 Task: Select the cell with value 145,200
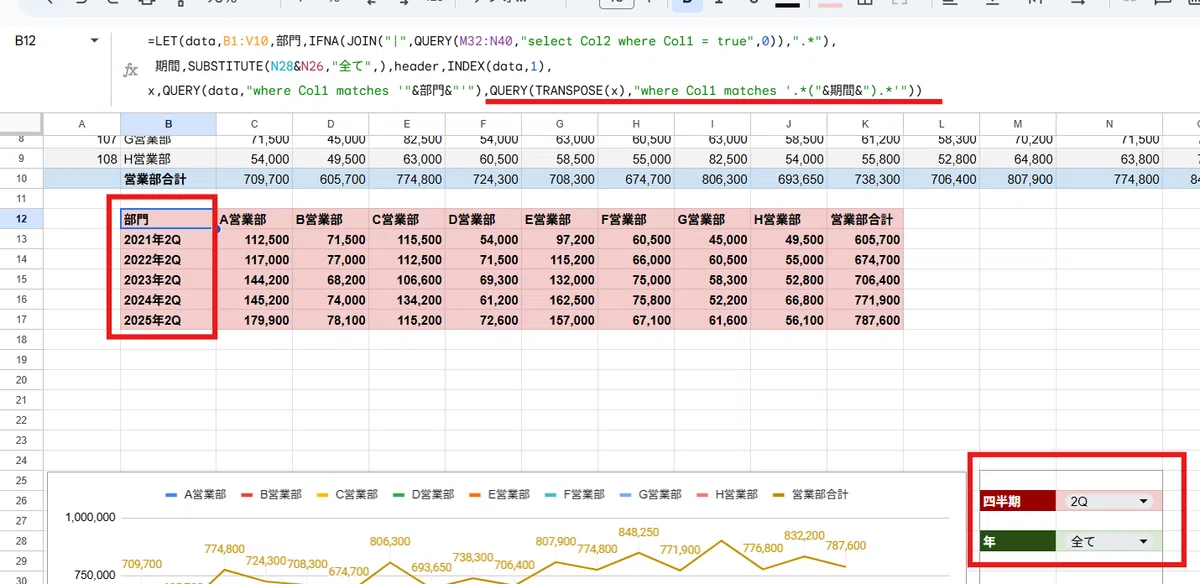[x=255, y=300]
